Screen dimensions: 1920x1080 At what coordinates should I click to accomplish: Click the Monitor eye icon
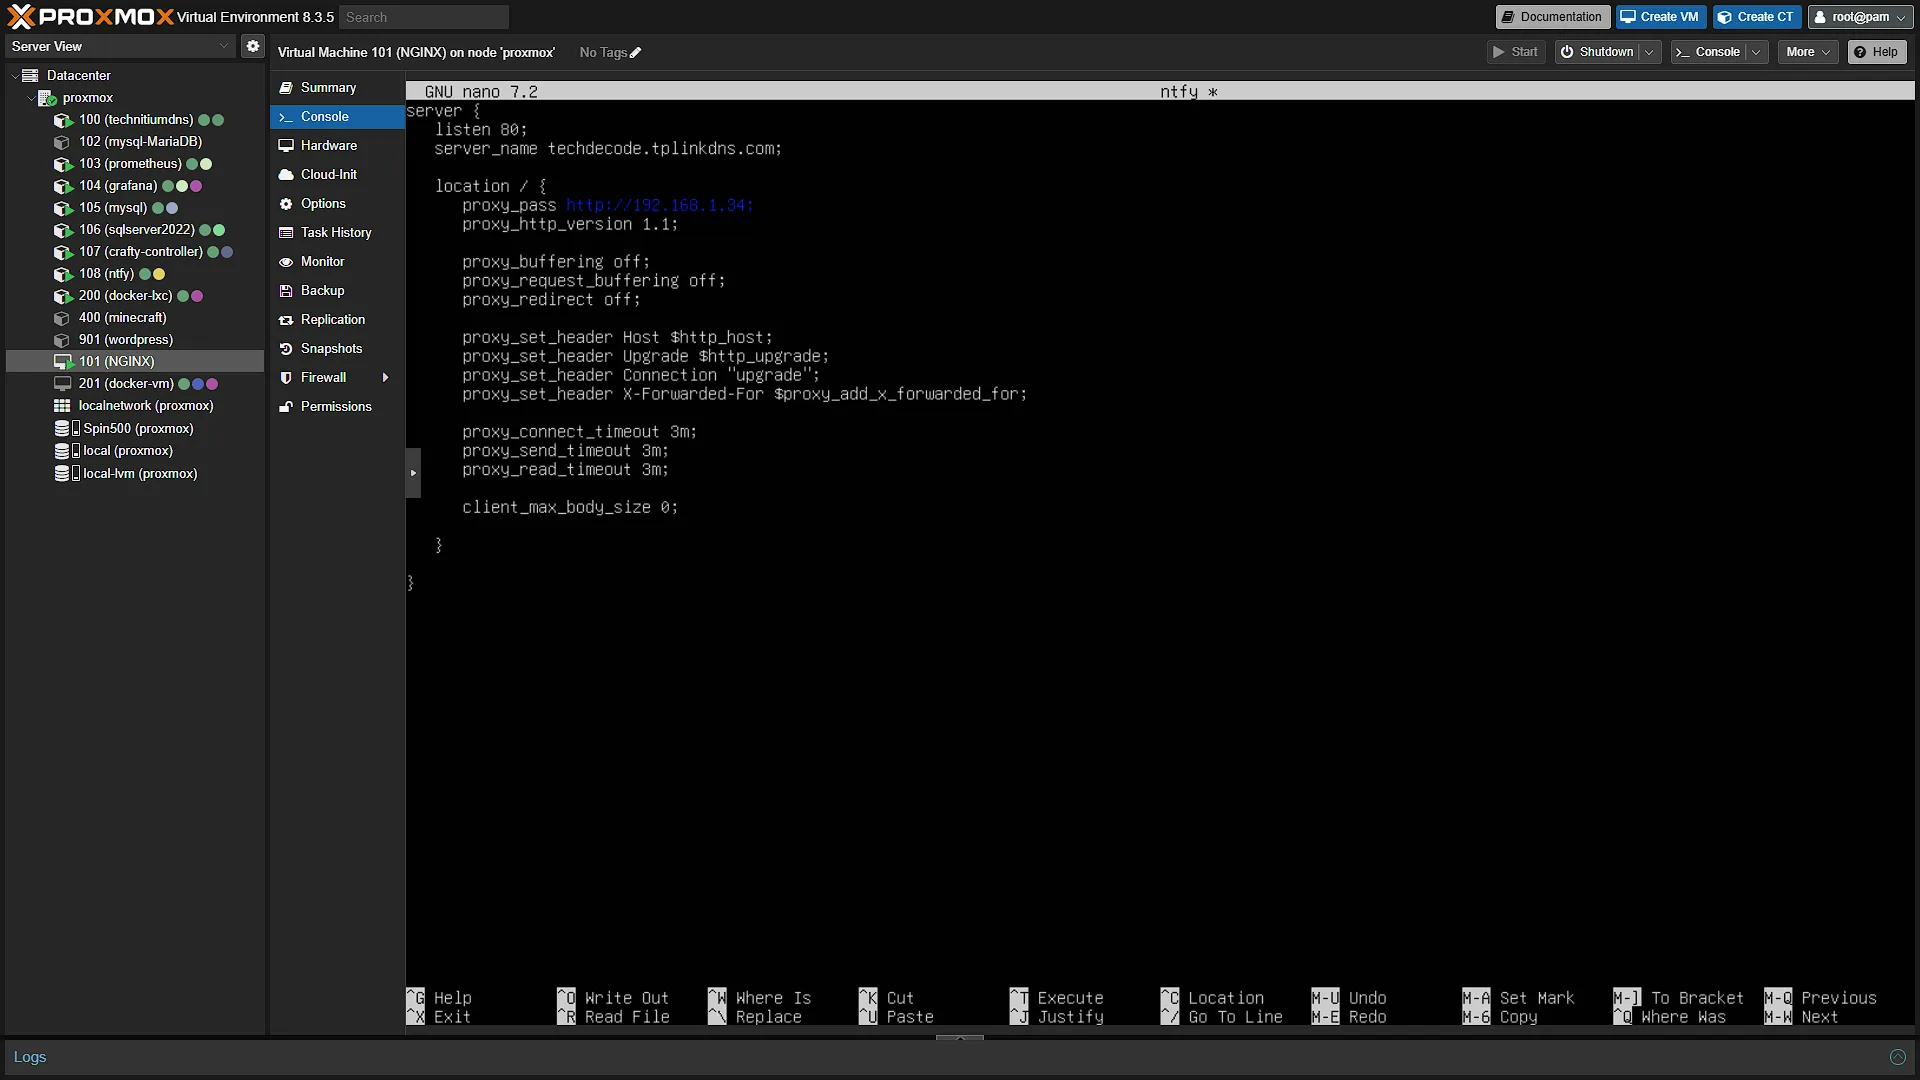click(286, 262)
